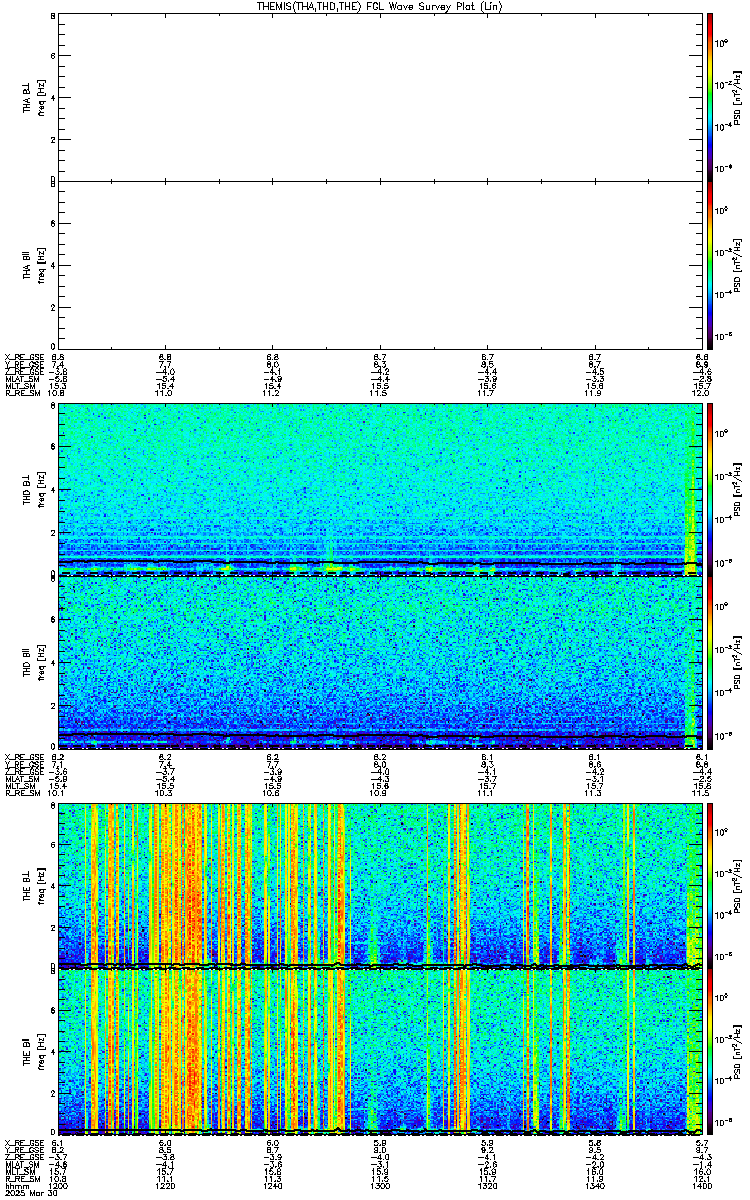
Task: Click the PSD color bar beside THD B⊥
Action: (710, 489)
